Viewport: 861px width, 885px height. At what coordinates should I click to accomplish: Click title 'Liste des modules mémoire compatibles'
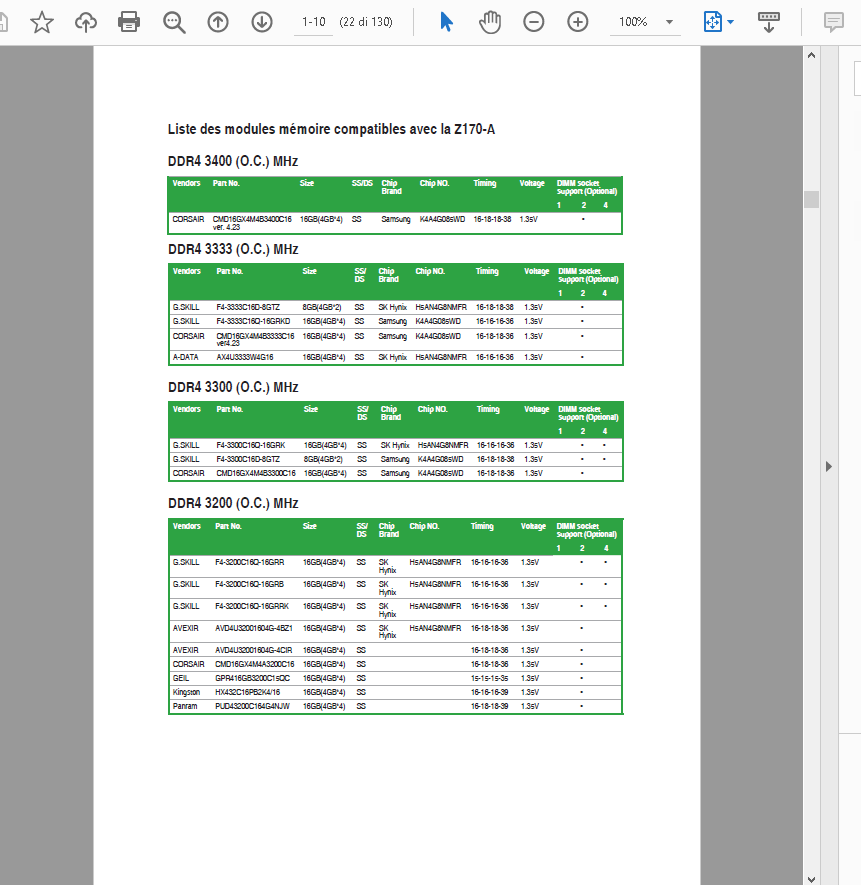pos(287,129)
